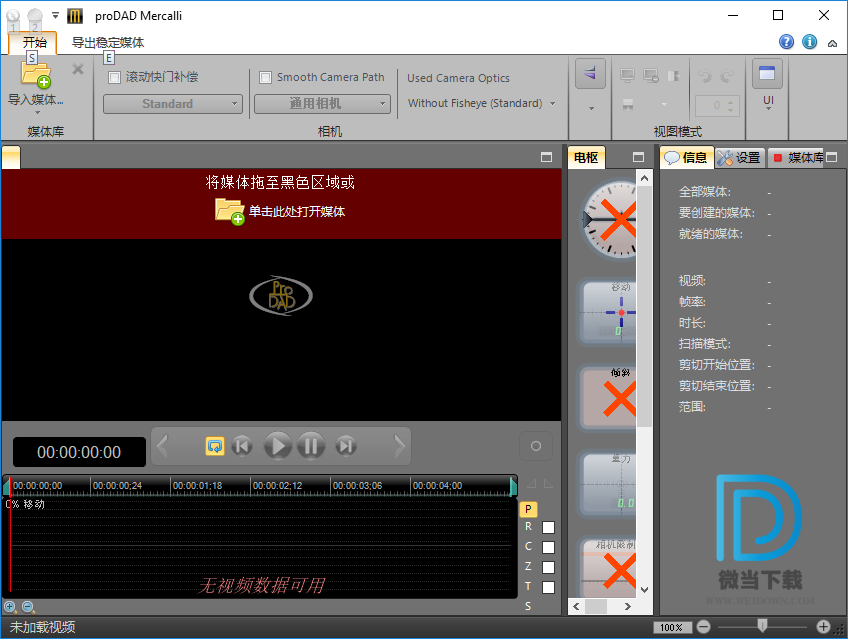Click the round record circle button

(x=536, y=446)
